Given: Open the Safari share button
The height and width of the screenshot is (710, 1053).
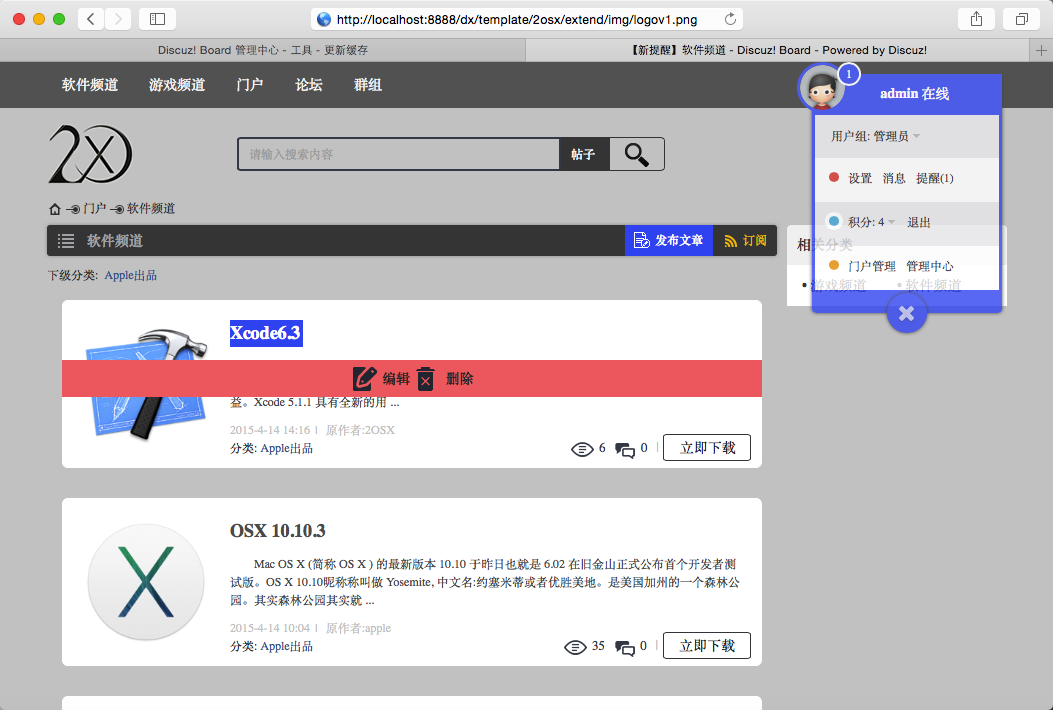Looking at the screenshot, I should 976,19.
